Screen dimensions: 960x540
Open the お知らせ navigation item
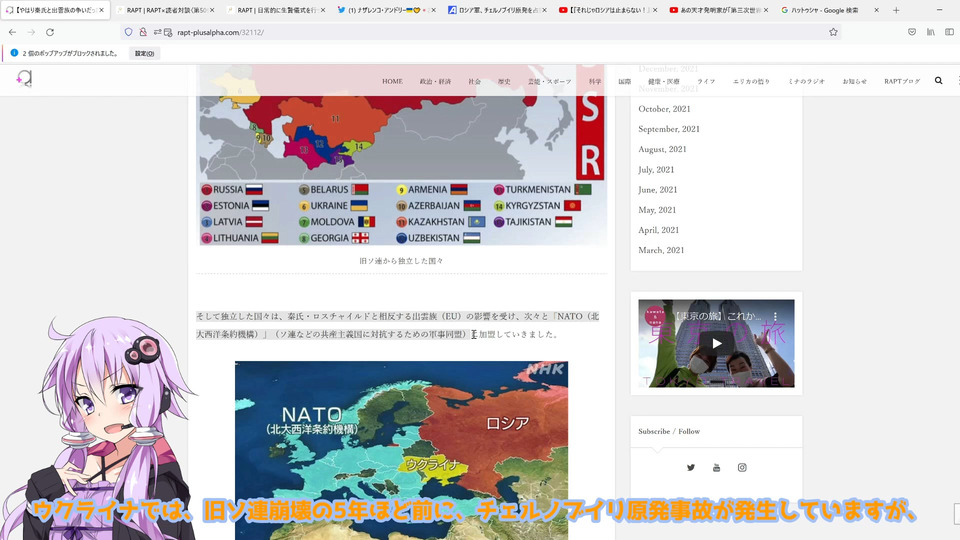pos(855,81)
